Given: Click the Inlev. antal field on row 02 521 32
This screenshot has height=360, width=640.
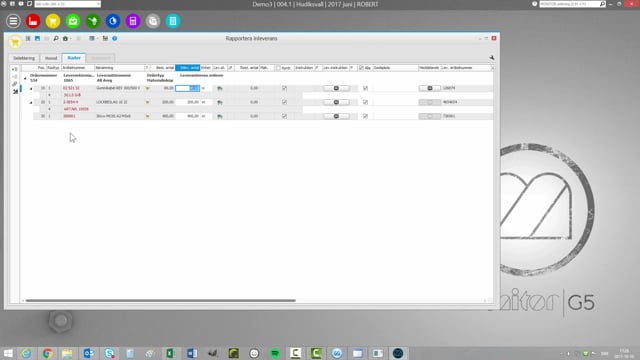Looking at the screenshot, I should point(188,88).
